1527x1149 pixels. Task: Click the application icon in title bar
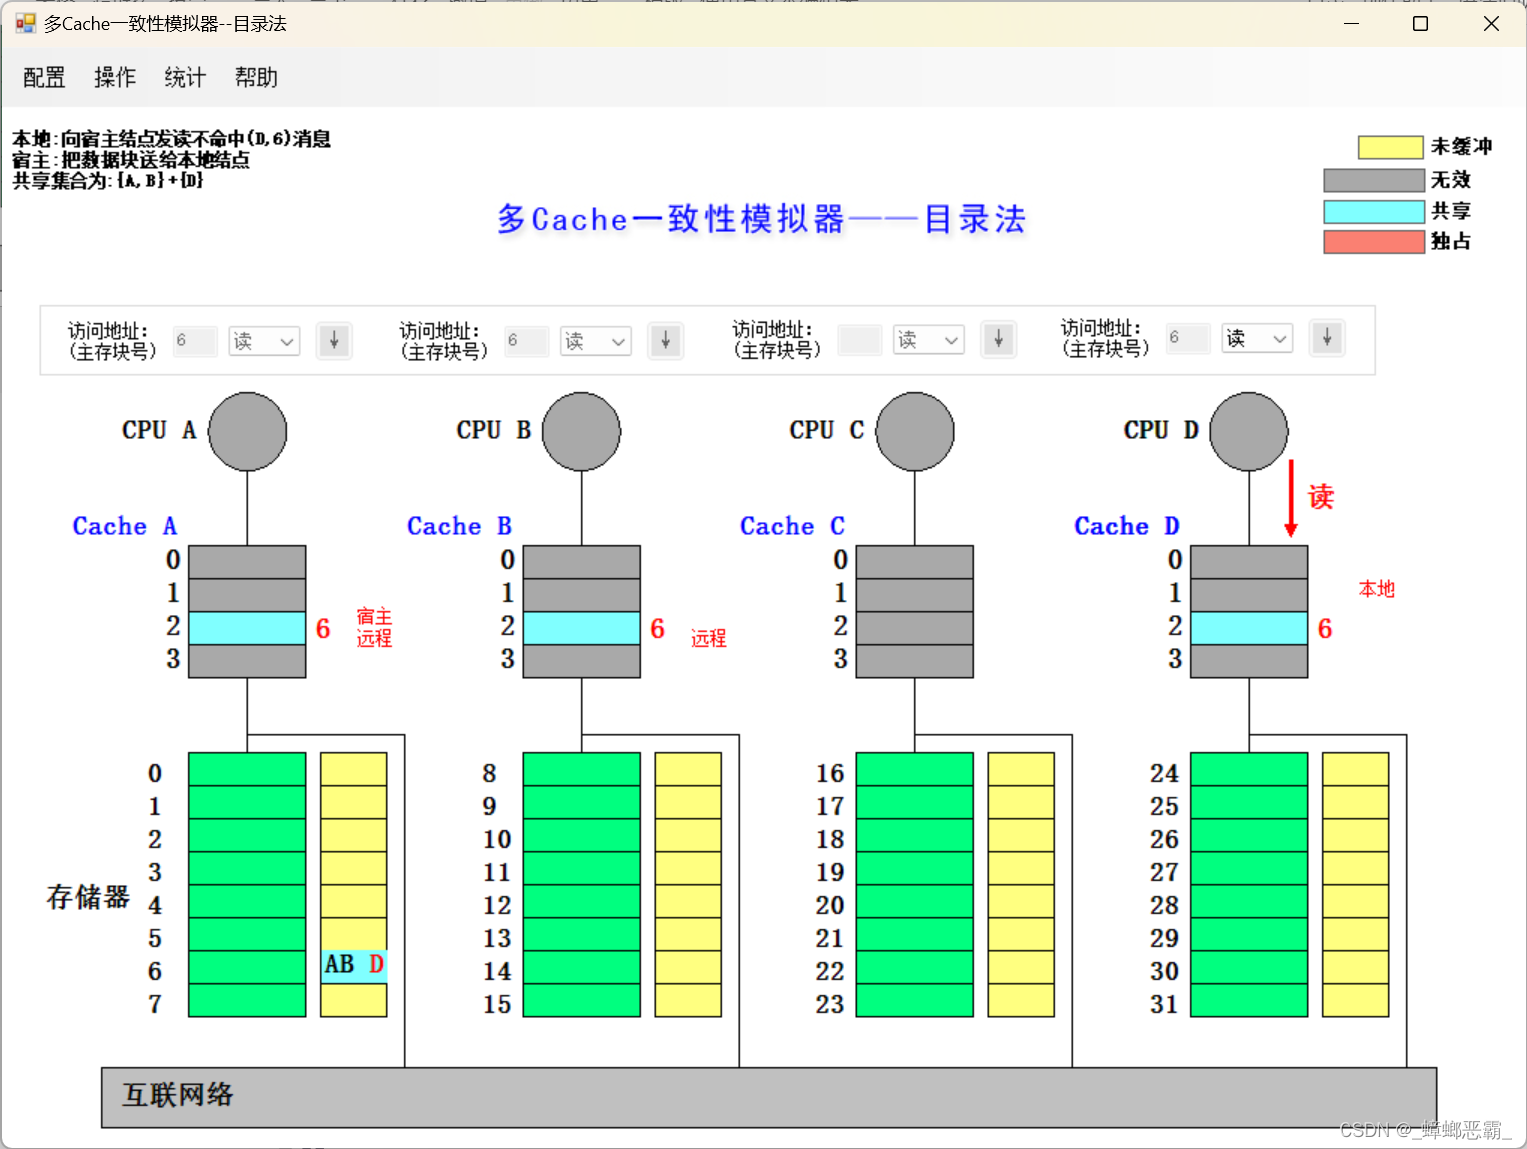tap(26, 23)
